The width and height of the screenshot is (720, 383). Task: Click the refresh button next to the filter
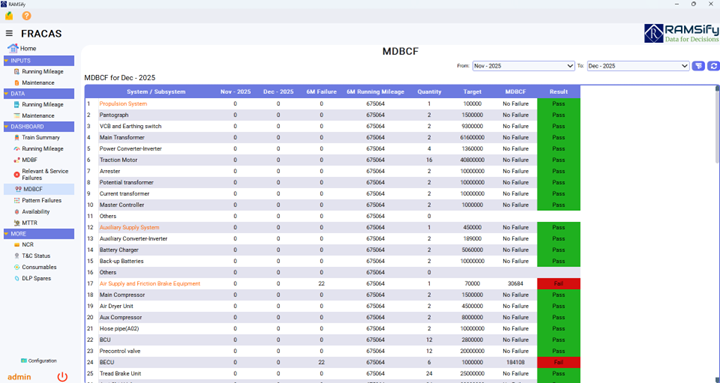pyautogui.click(x=714, y=66)
